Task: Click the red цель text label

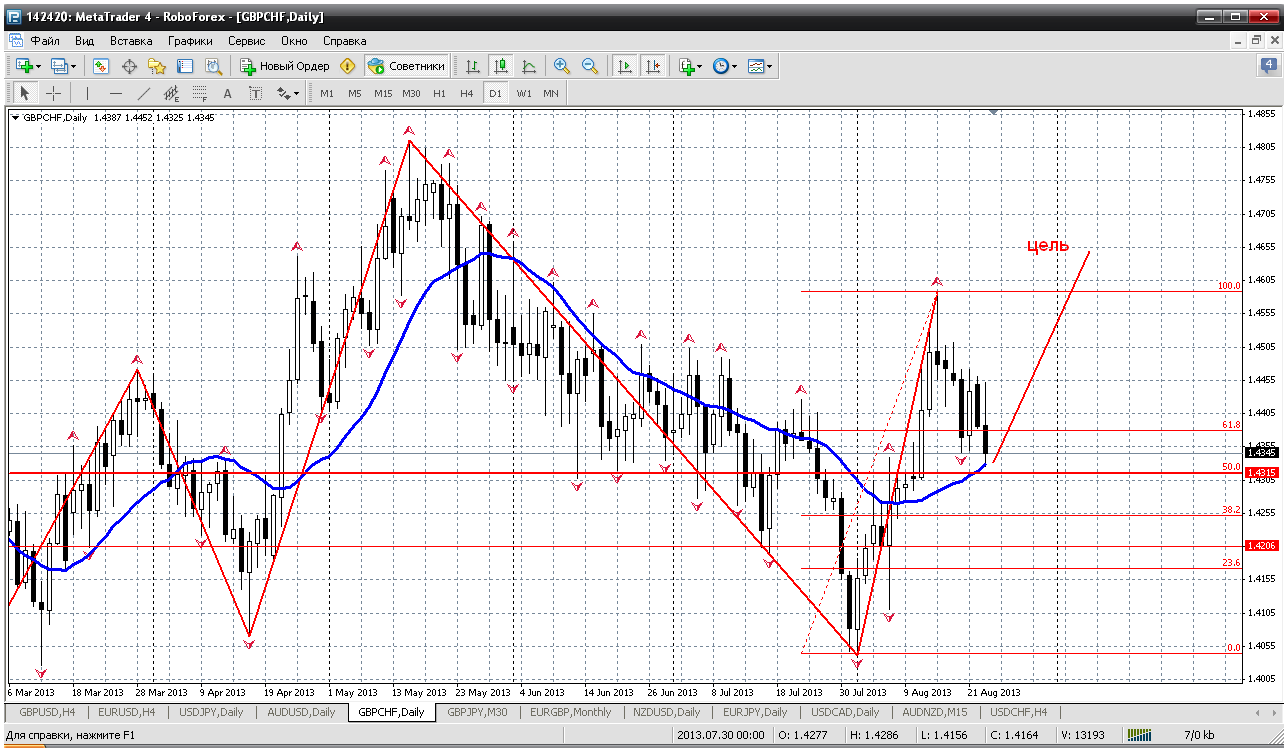Action: tap(1049, 245)
